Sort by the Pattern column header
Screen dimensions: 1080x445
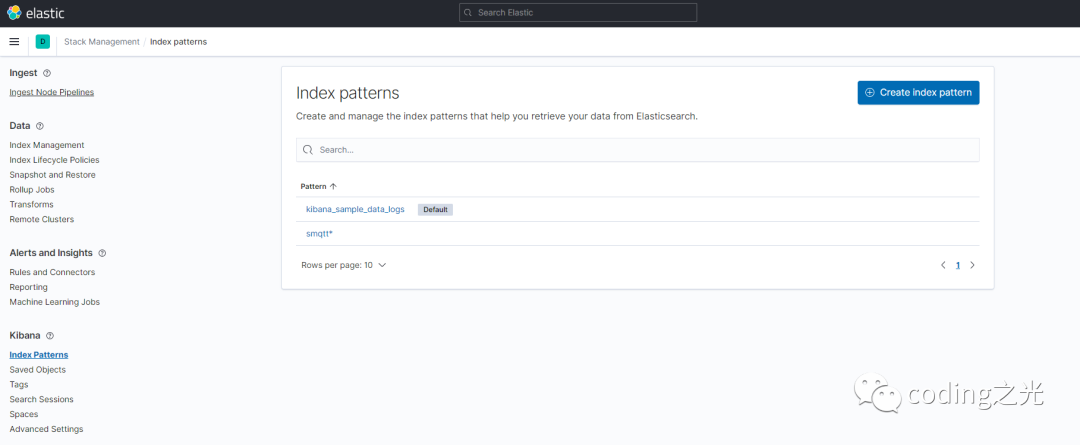pos(319,186)
